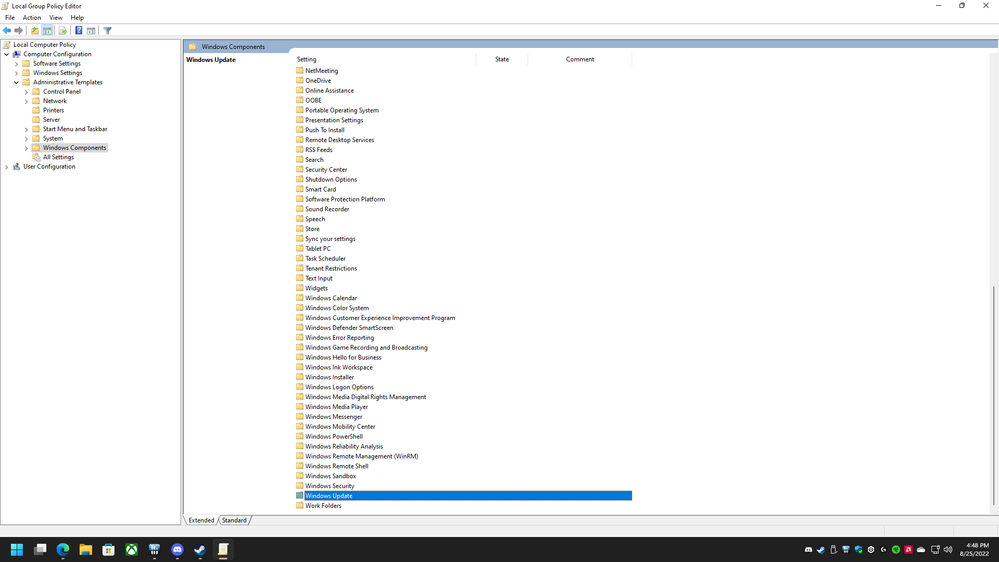Click the network tray icon
Viewport: 999px width, 562px height.
(x=935, y=549)
